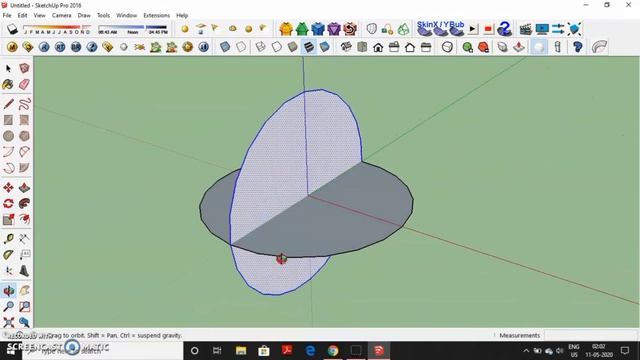Open the Camera menu
The image size is (640, 360).
click(61, 15)
